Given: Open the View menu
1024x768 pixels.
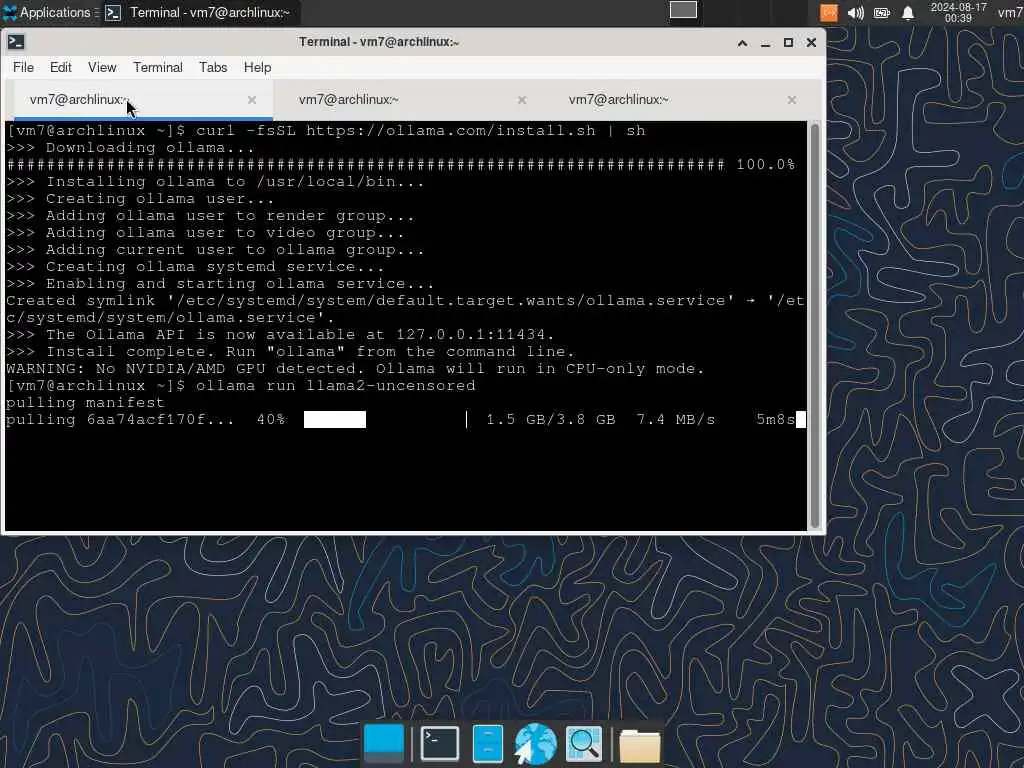Looking at the screenshot, I should pyautogui.click(x=102, y=67).
